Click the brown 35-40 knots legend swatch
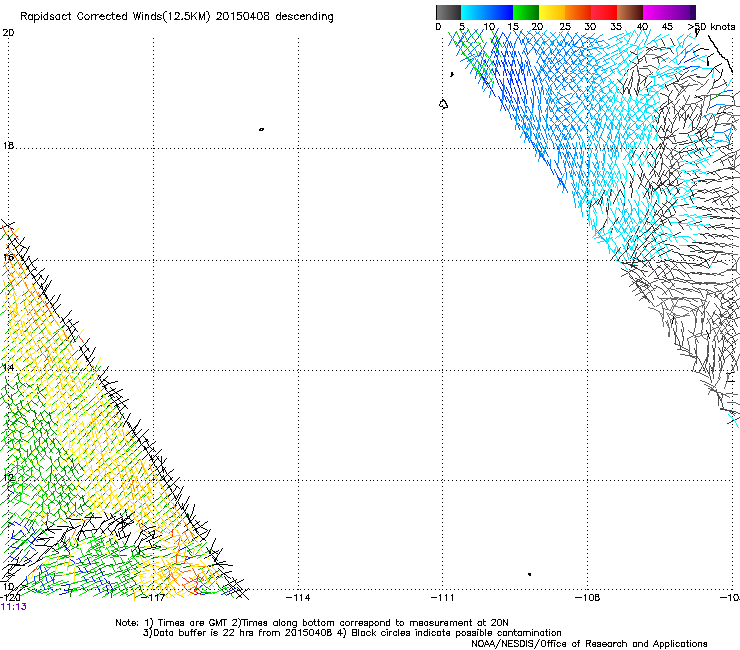 [630, 12]
